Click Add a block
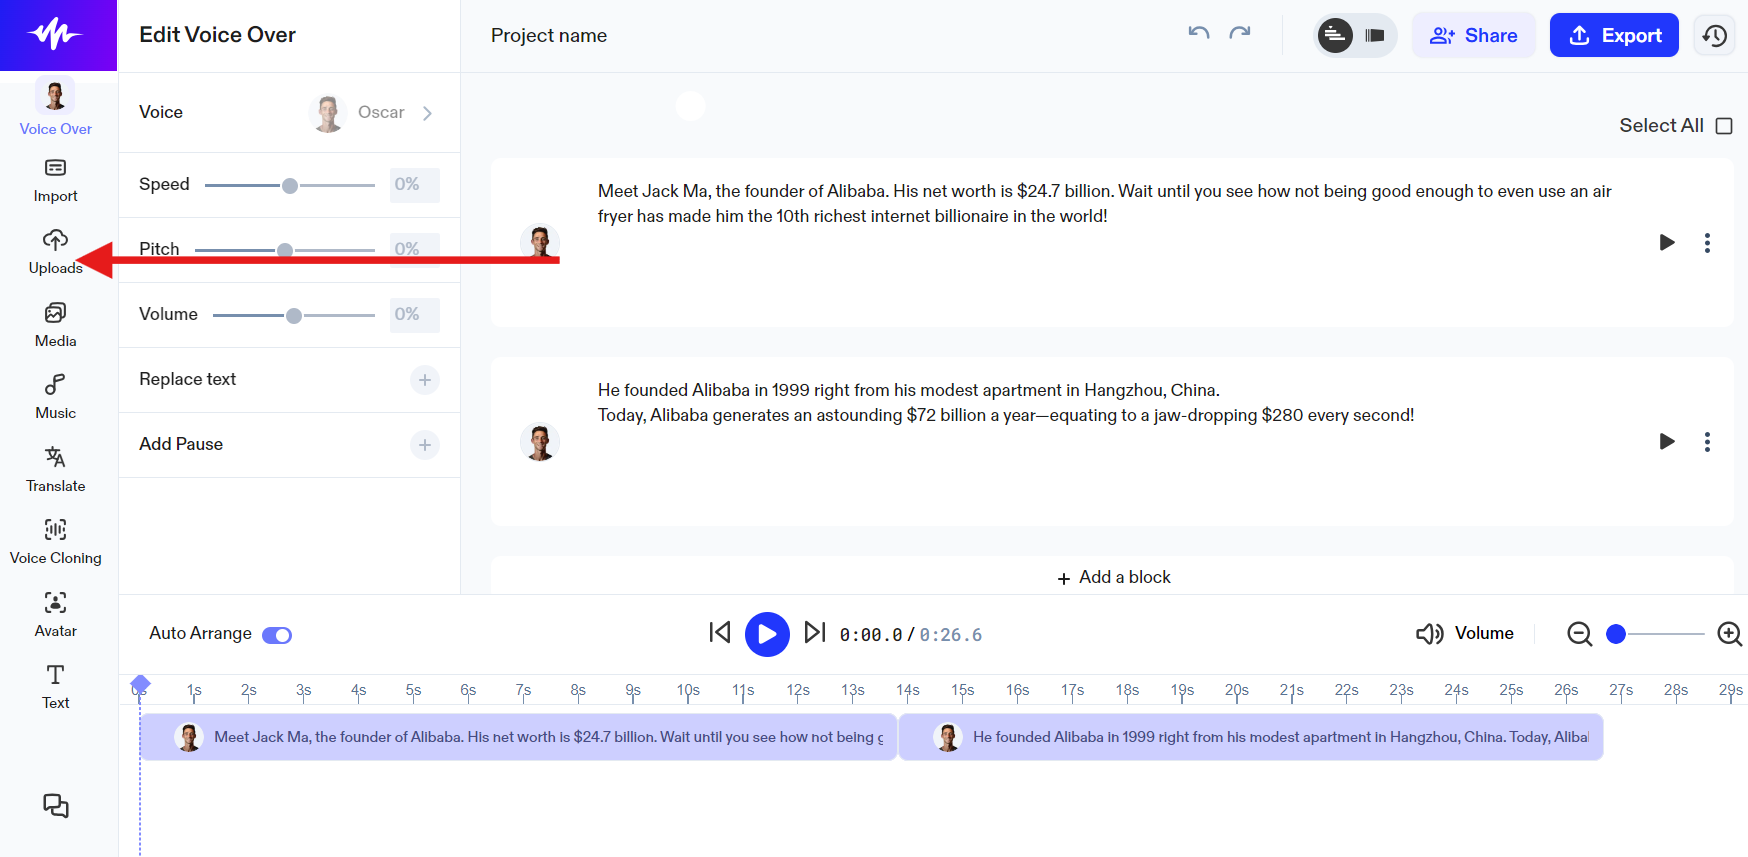The width and height of the screenshot is (1748, 857). coord(1113,577)
